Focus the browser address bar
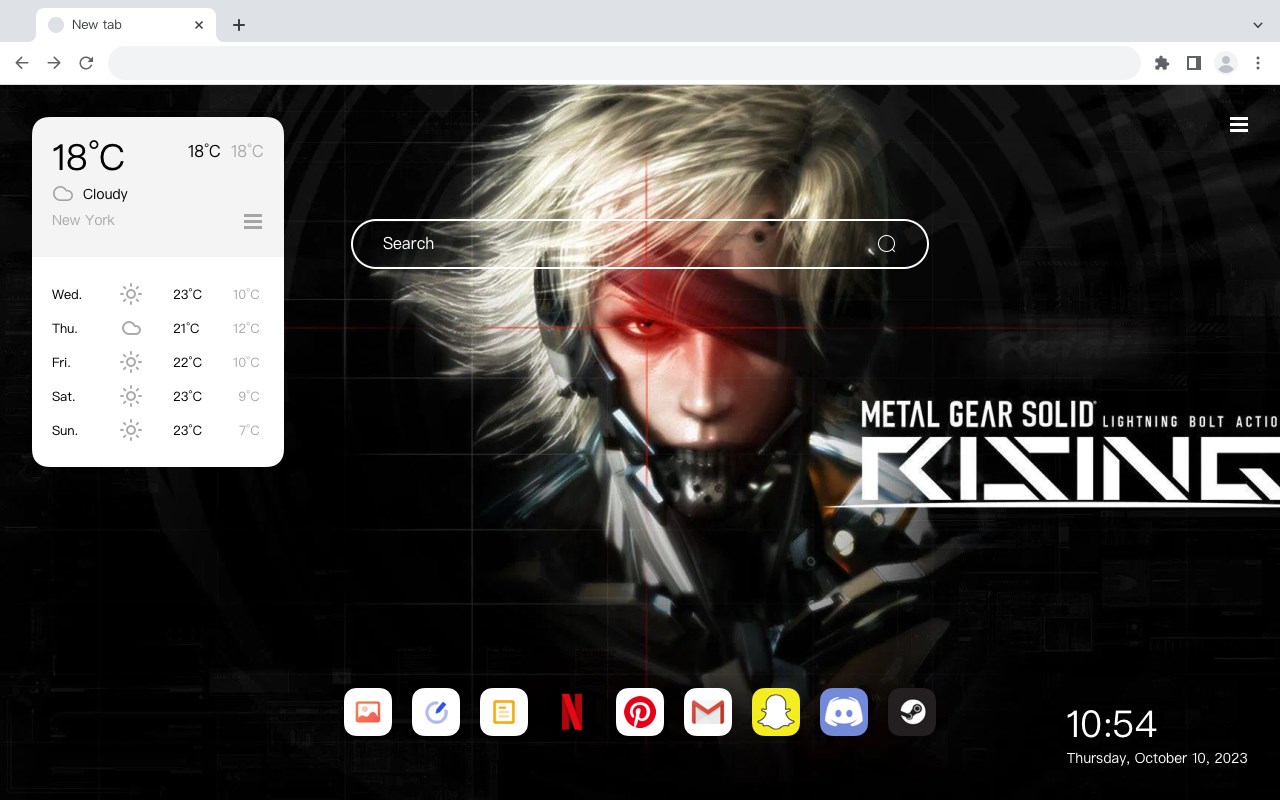1280x800 pixels. [624, 63]
